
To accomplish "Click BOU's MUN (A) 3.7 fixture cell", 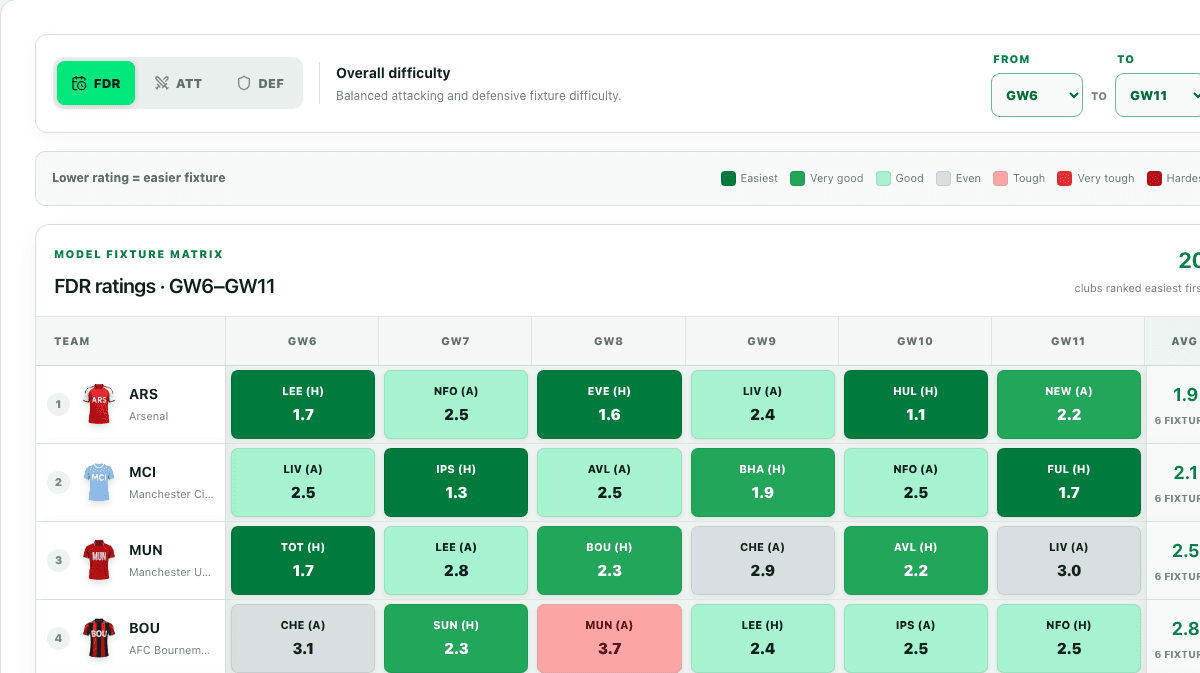I will [x=609, y=638].
